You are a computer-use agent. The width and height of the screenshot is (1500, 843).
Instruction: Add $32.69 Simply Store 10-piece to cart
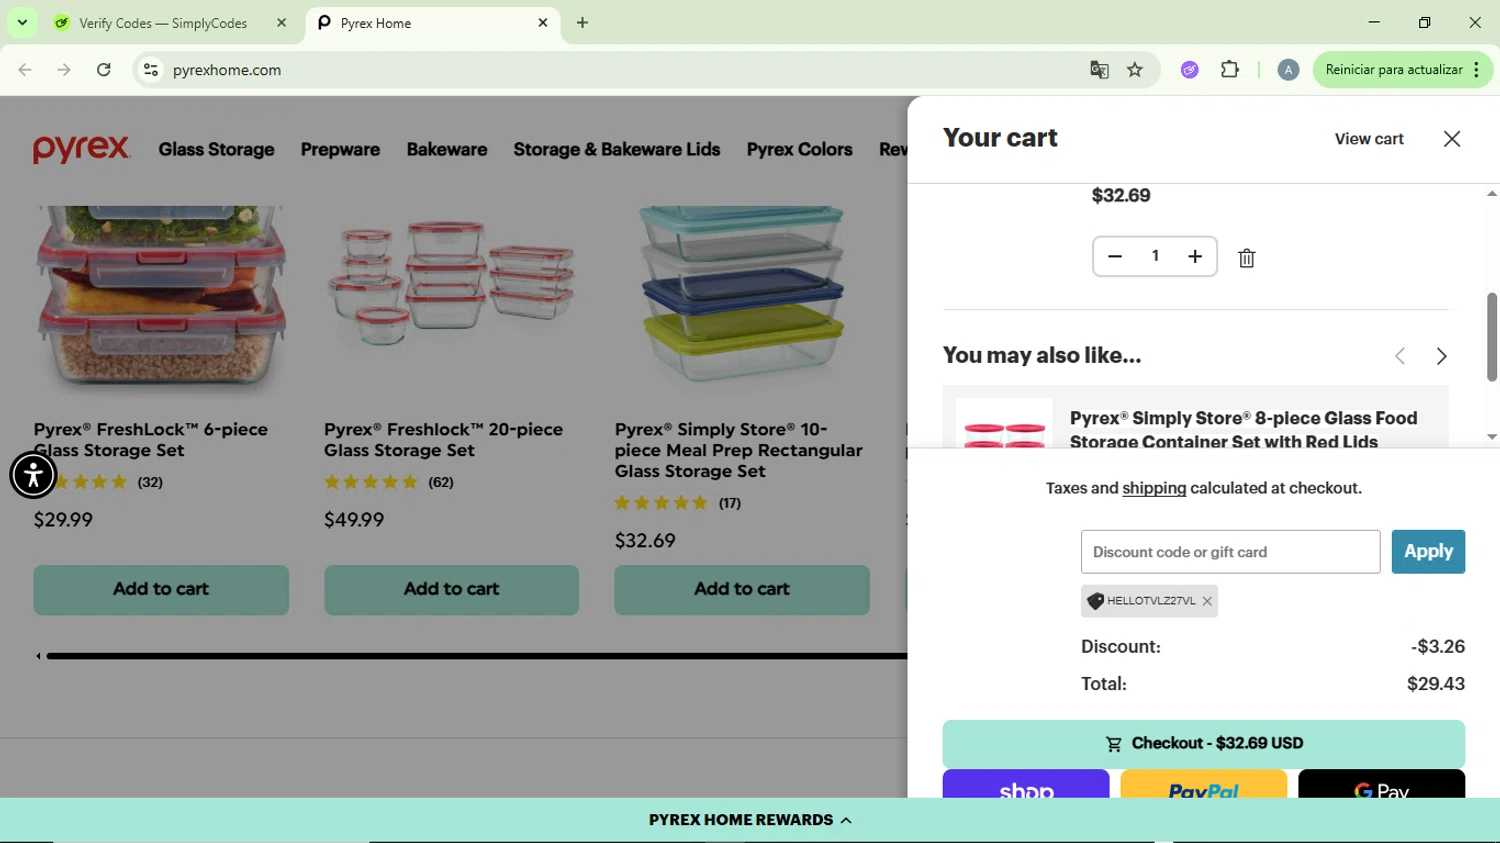point(742,589)
